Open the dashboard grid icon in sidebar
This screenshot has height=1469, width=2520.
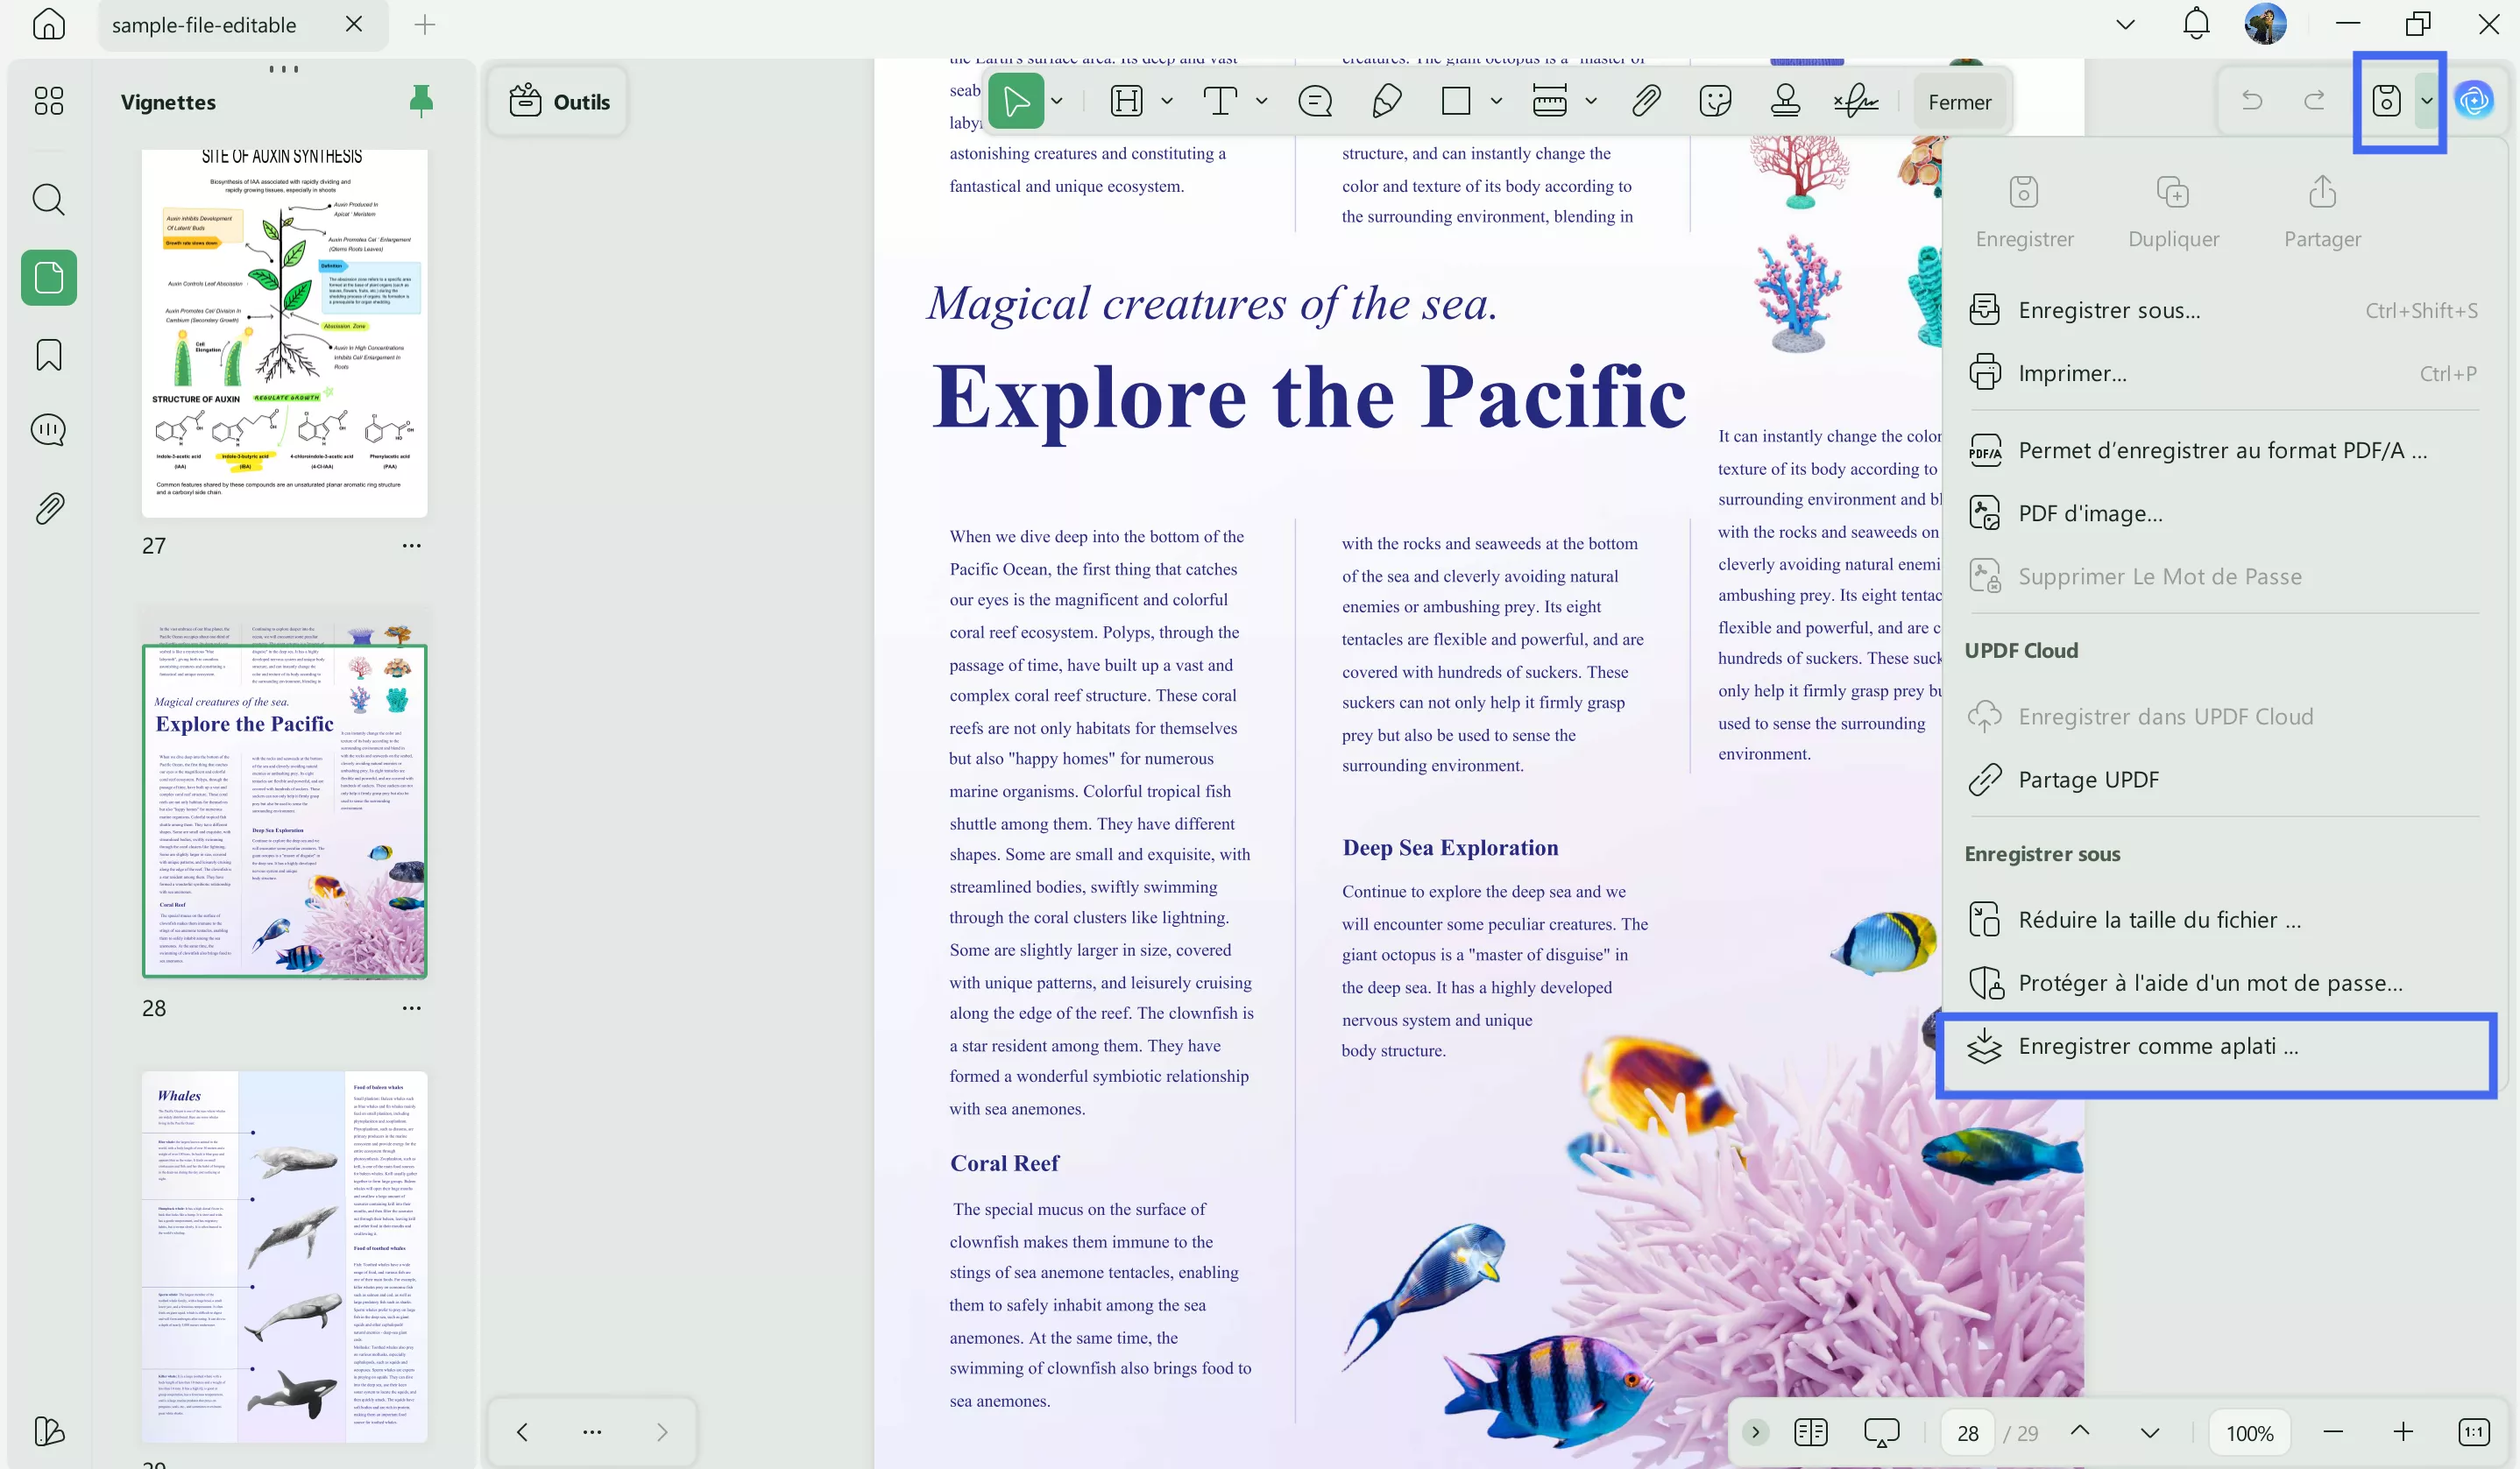click(x=48, y=101)
